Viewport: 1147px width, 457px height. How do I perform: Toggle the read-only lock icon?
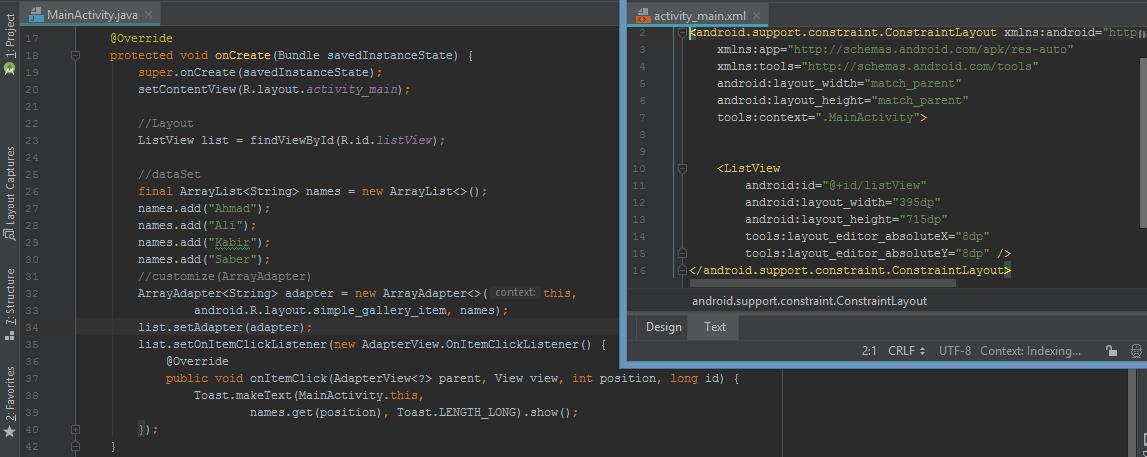point(1111,351)
